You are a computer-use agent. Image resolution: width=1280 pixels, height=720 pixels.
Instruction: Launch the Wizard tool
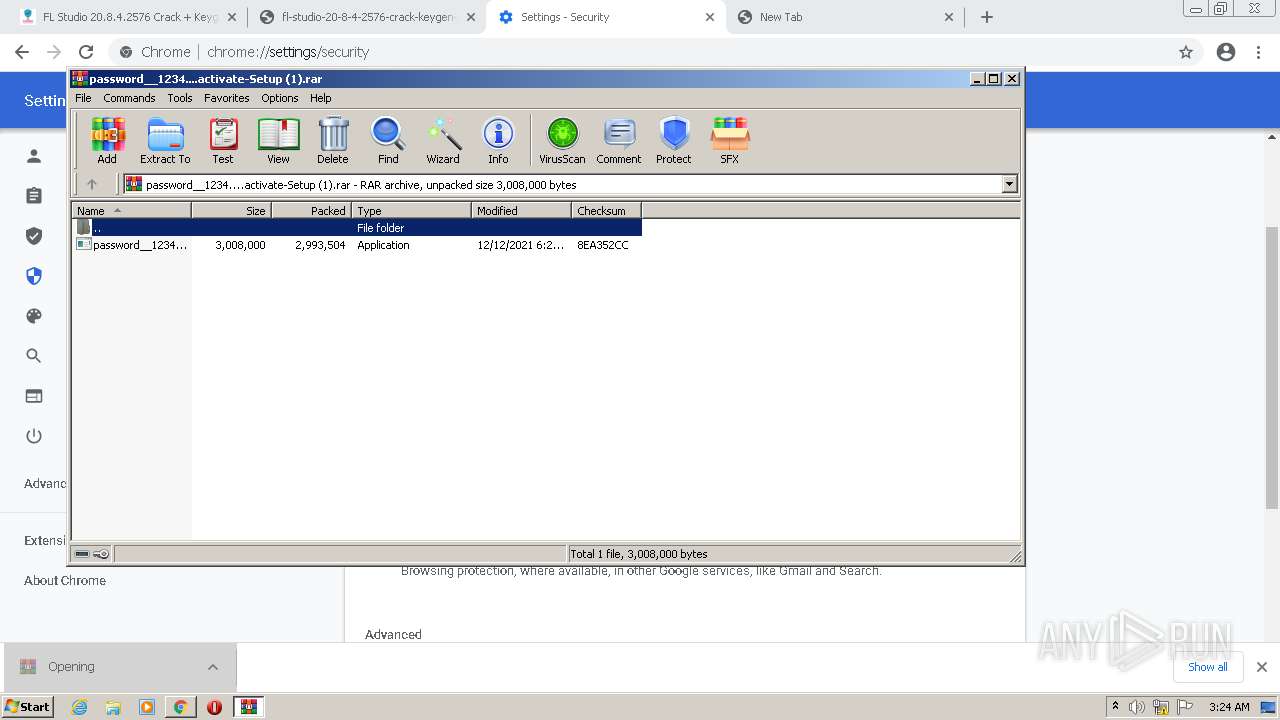(x=443, y=140)
